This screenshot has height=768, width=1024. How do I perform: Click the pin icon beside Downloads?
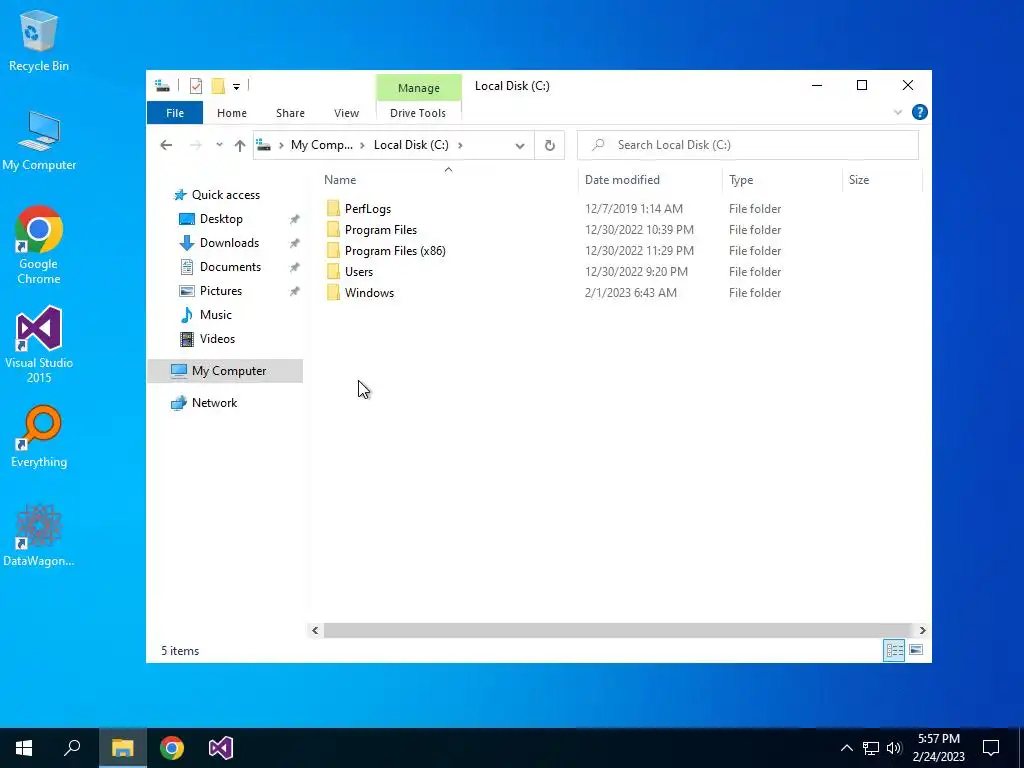click(x=295, y=244)
